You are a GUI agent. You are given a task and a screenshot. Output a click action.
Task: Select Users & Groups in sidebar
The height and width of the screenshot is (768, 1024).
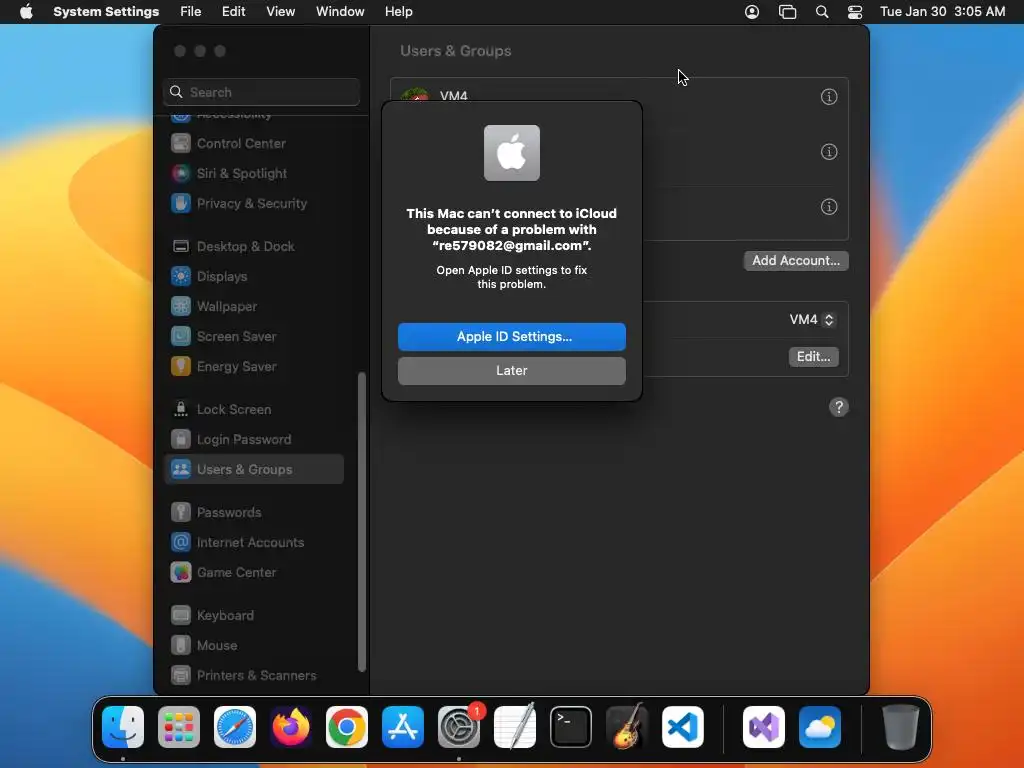point(254,470)
